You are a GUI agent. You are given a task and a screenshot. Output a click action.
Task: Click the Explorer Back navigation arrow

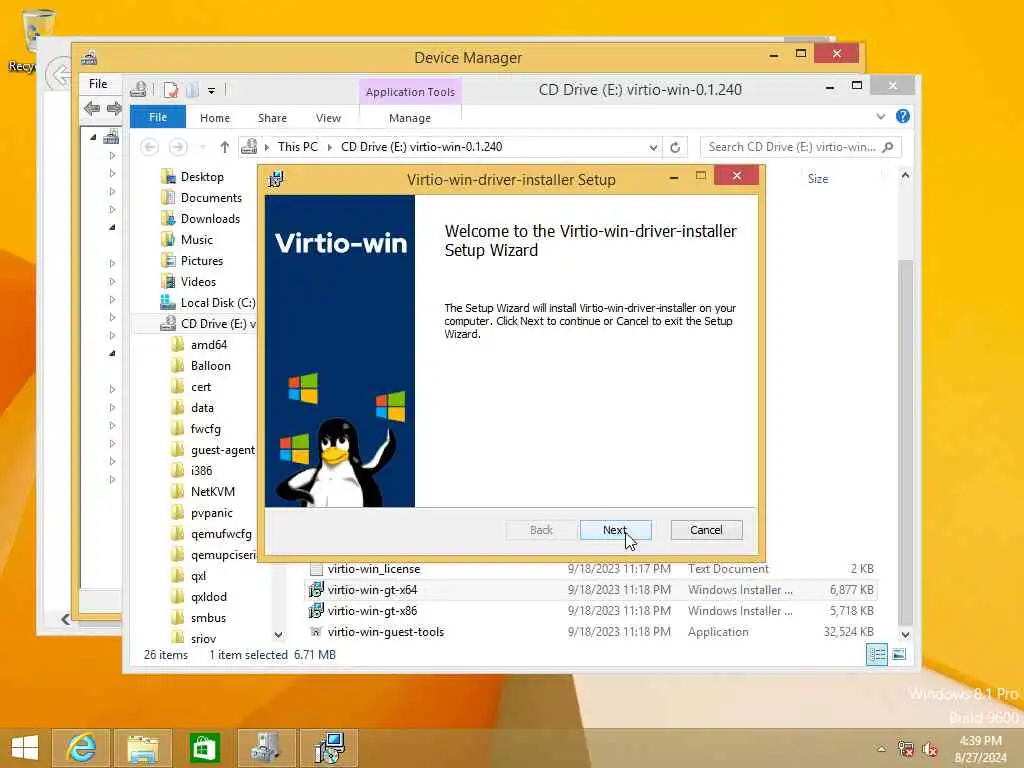[x=150, y=147]
